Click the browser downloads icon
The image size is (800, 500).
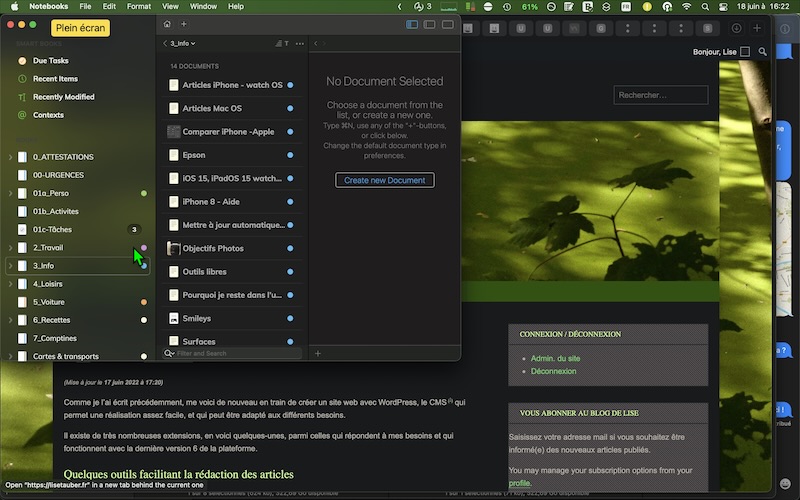(x=737, y=28)
